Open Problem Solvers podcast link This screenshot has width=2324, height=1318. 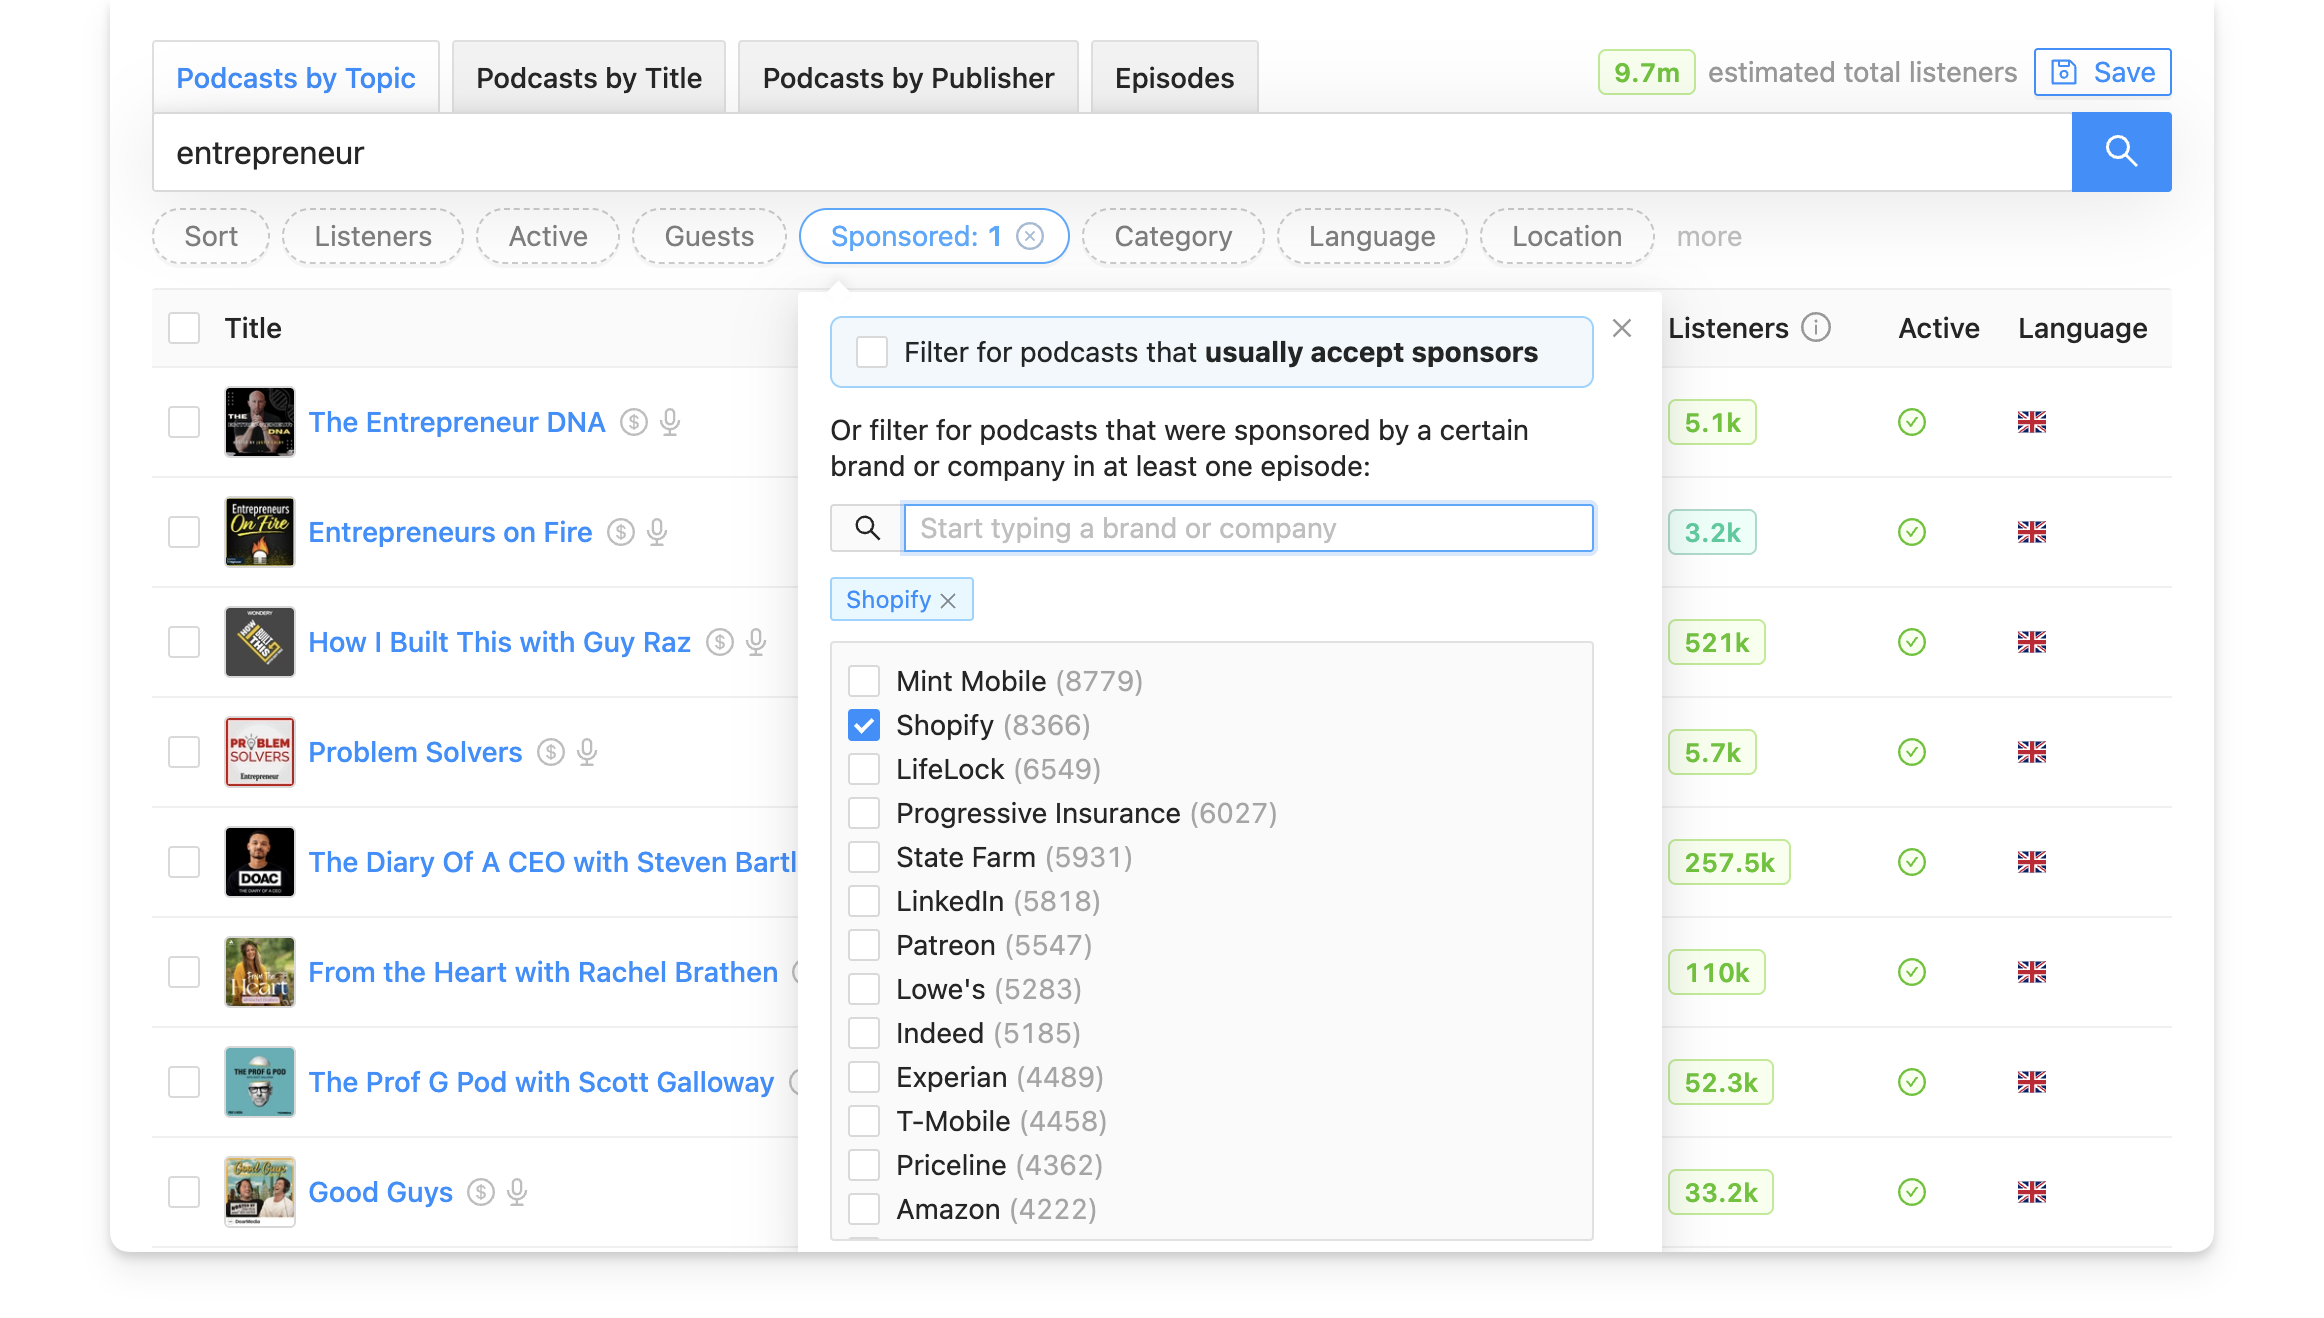[415, 752]
